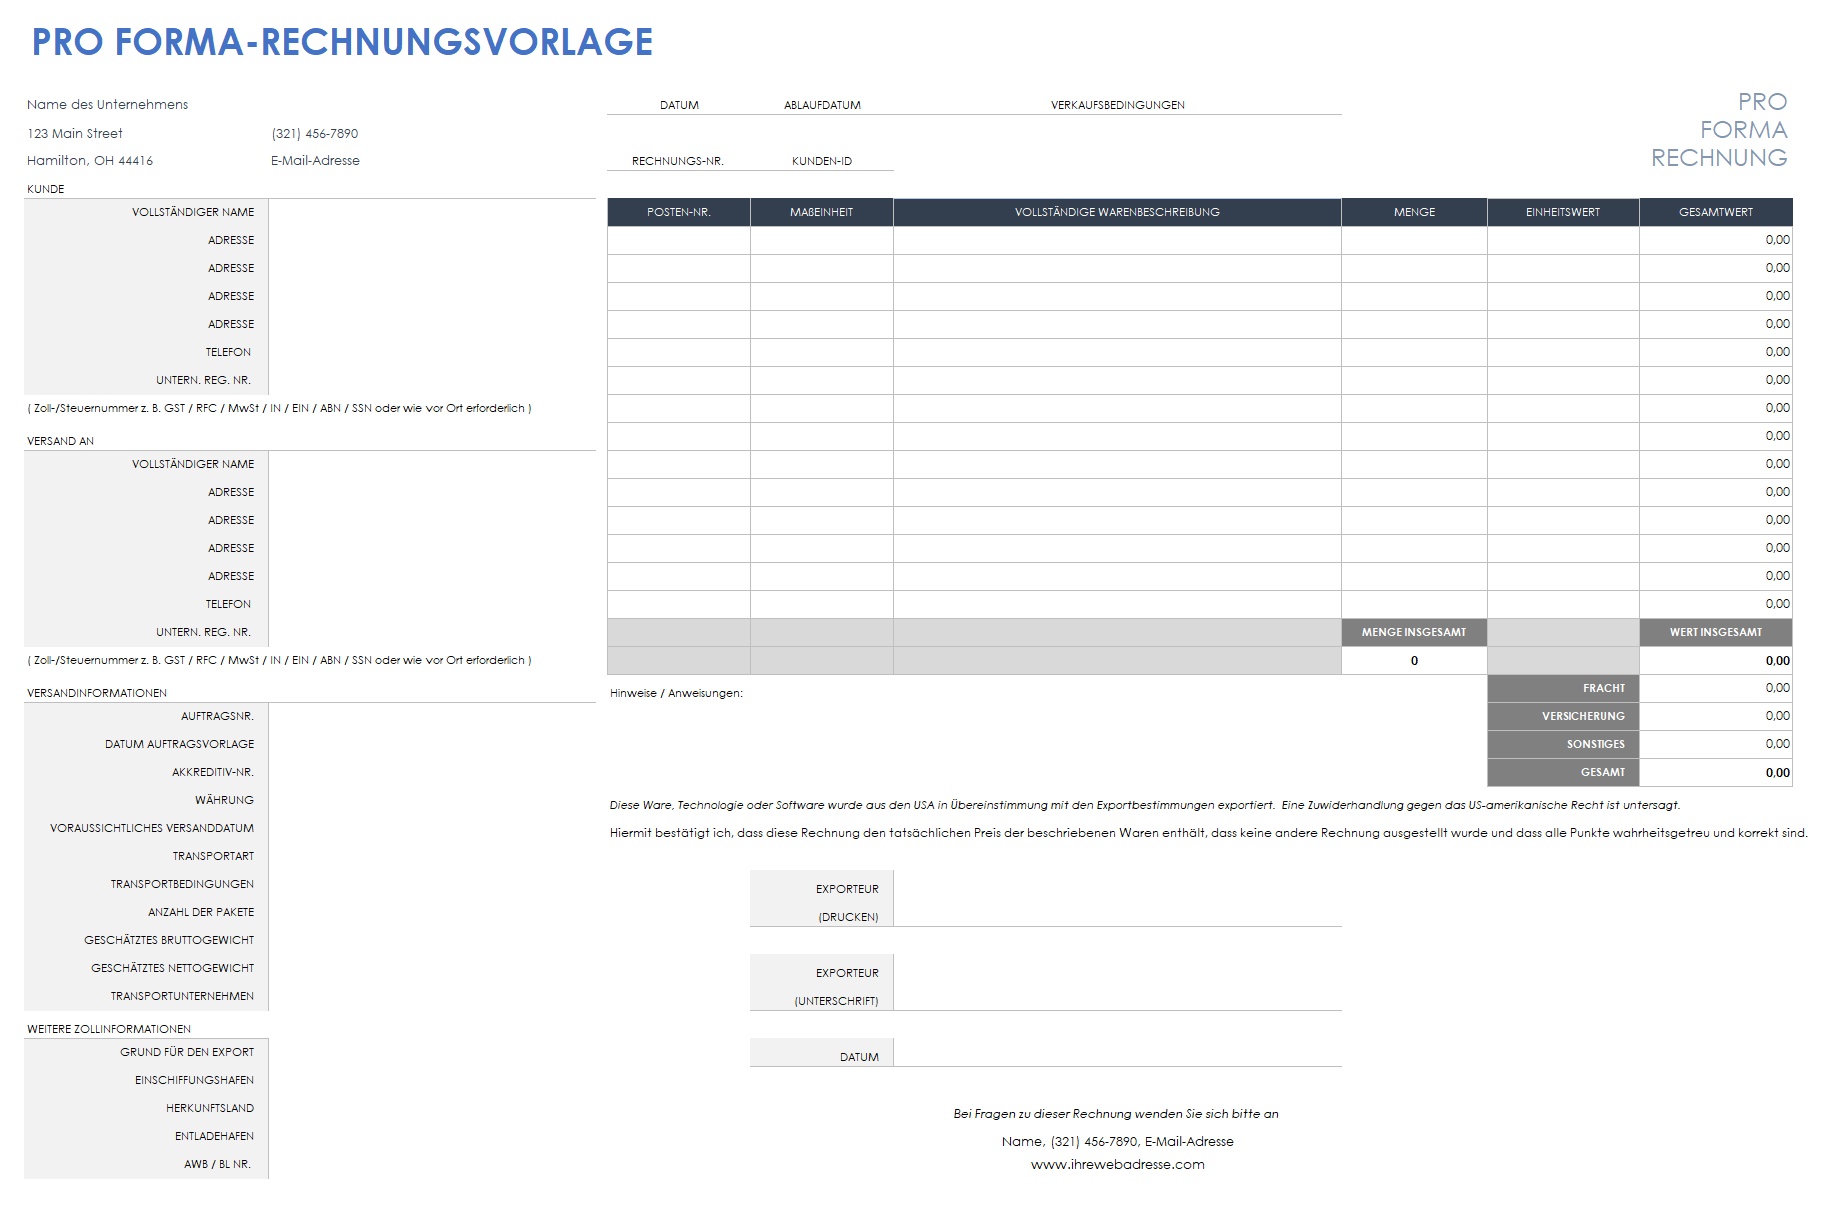Click the WEITERE ZOLLINFORMATIONEN section heading
Screen dimensions: 1825x1207
[x=109, y=1029]
